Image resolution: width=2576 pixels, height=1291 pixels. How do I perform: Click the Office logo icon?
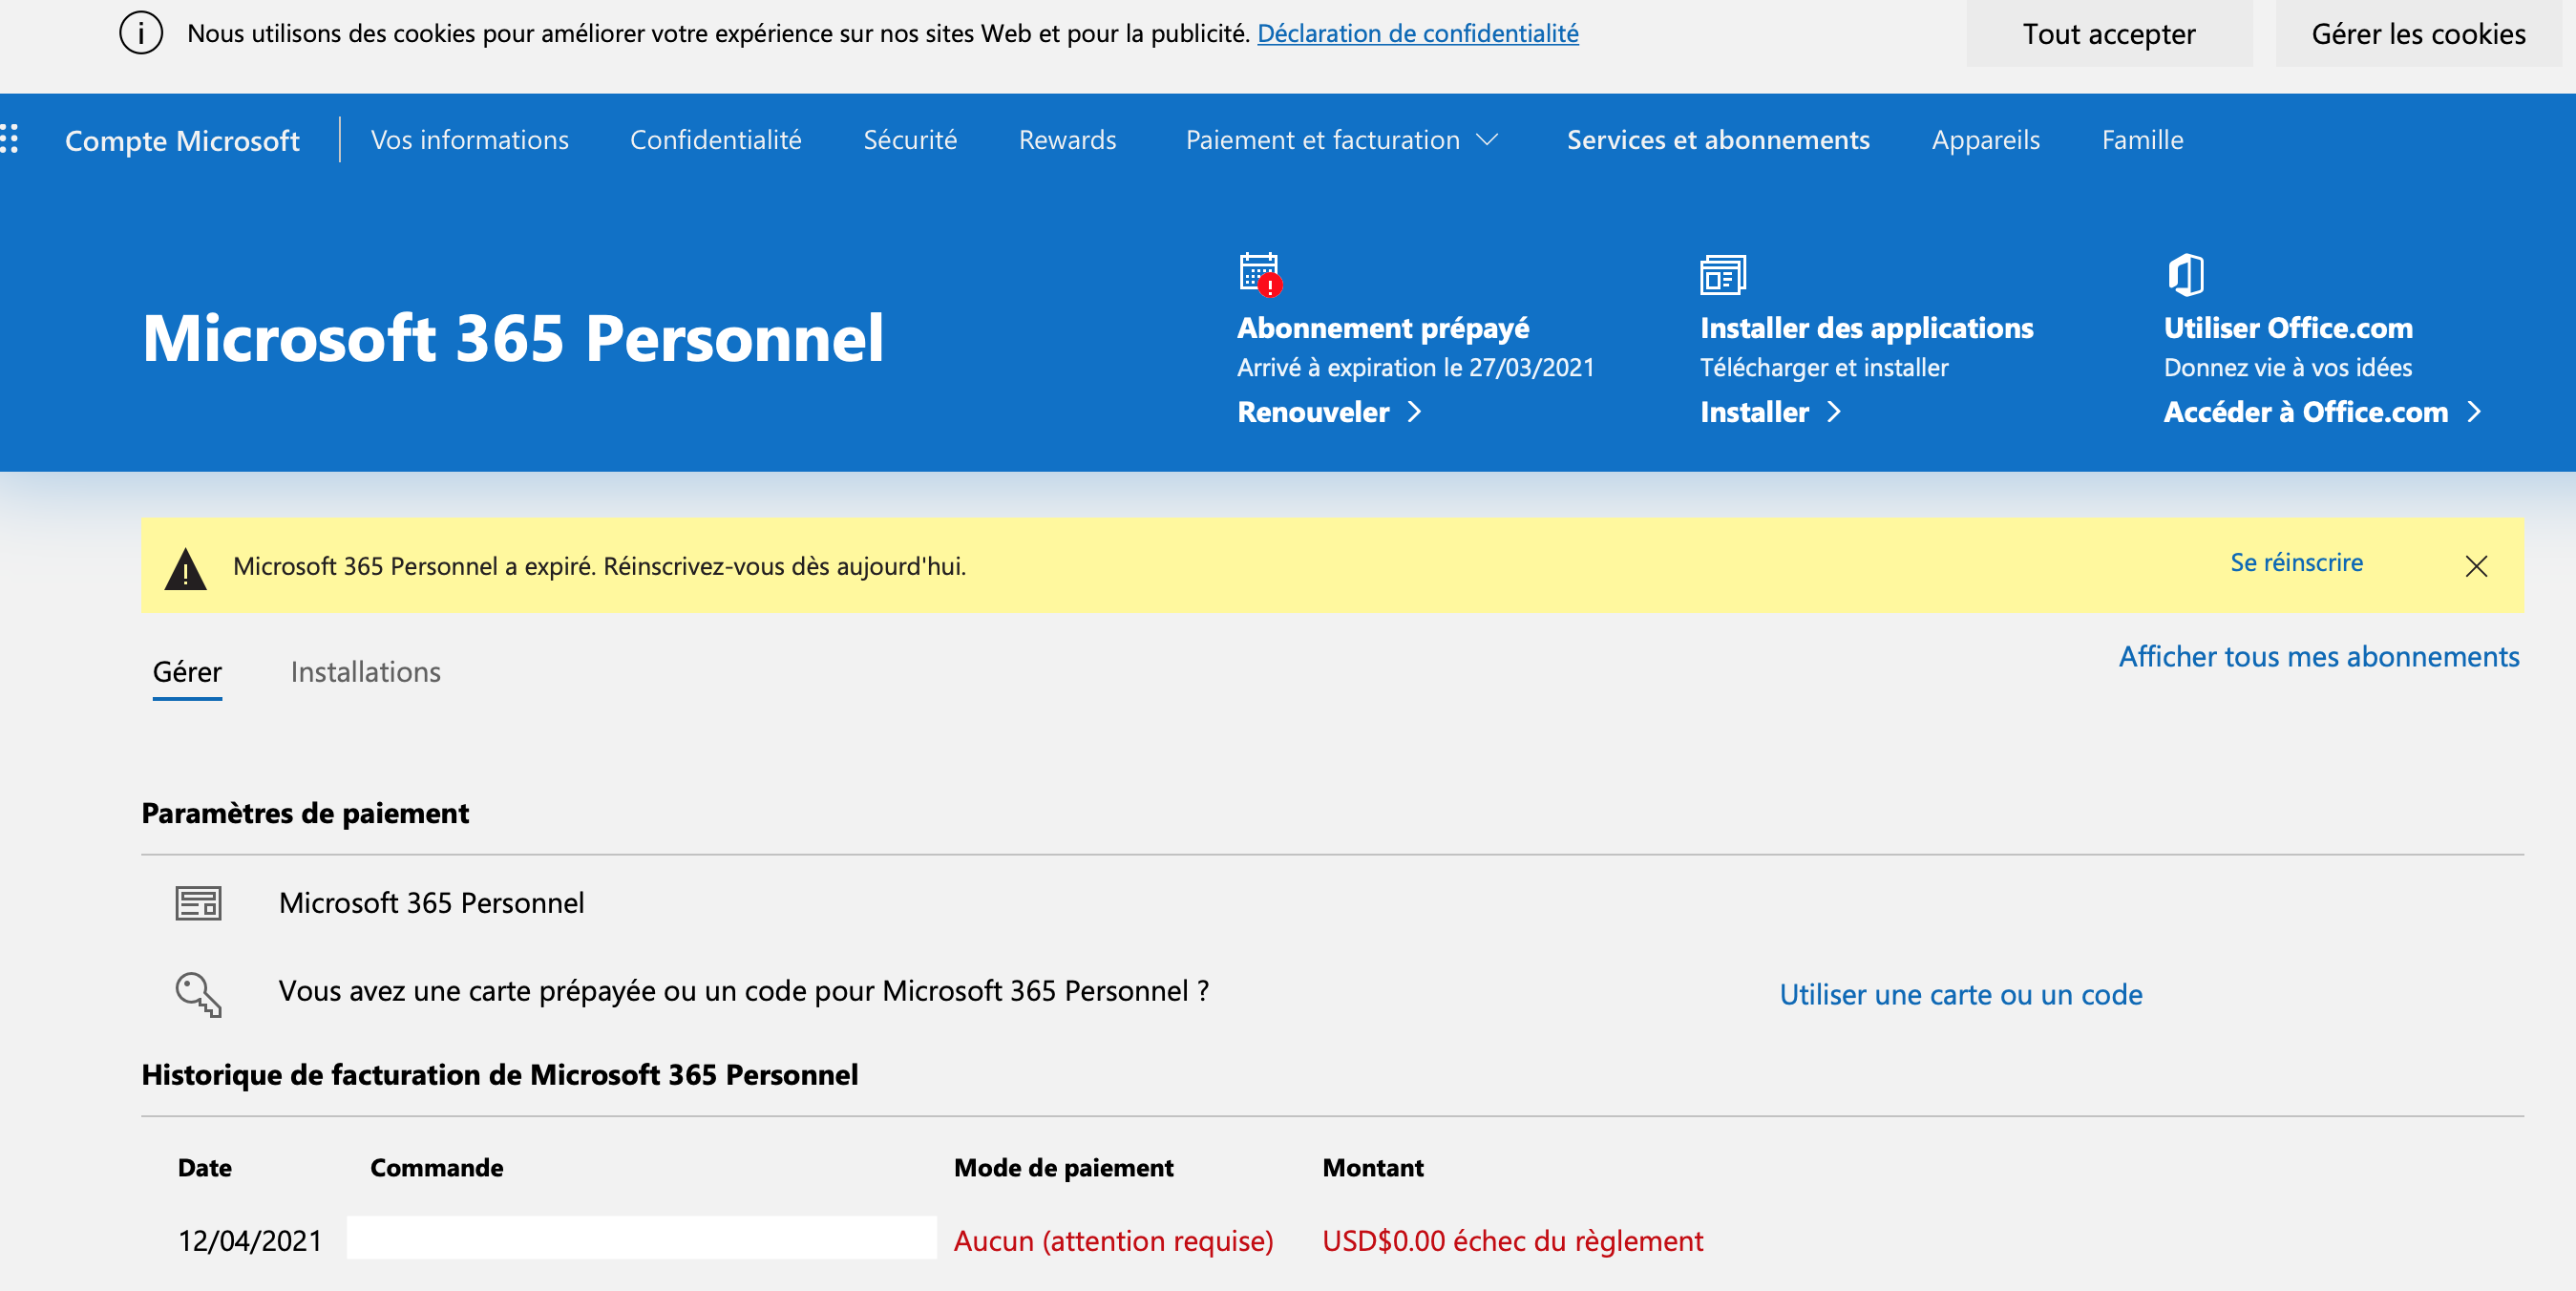(x=2185, y=274)
